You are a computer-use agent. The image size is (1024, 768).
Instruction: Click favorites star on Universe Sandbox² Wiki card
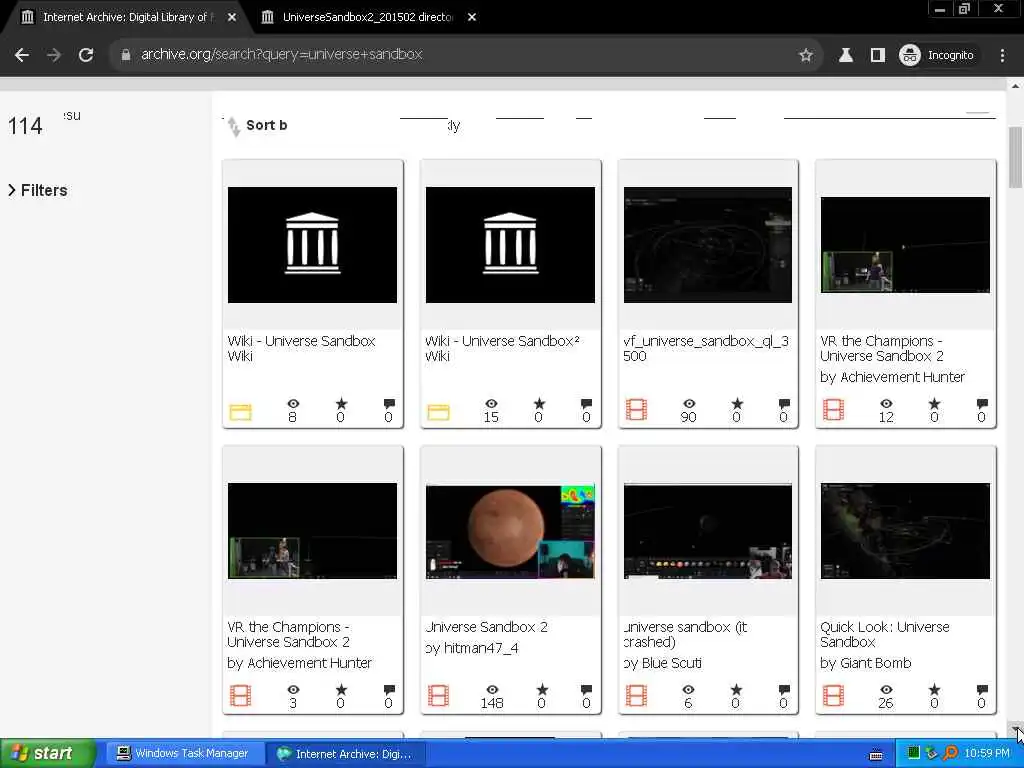click(x=539, y=404)
